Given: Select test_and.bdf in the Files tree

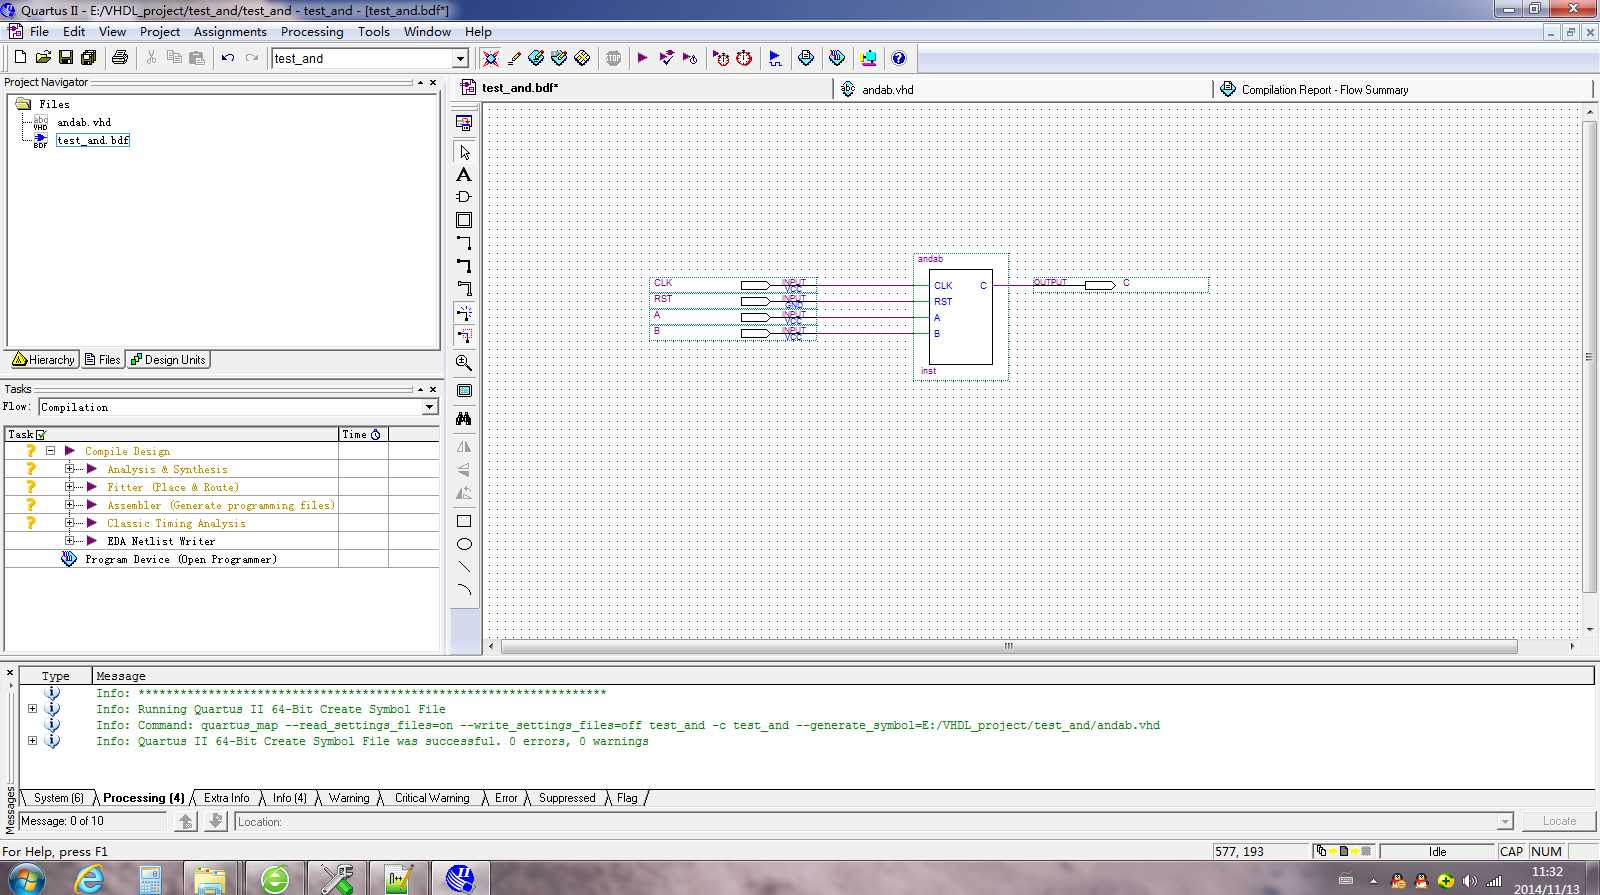Looking at the screenshot, I should [x=93, y=140].
